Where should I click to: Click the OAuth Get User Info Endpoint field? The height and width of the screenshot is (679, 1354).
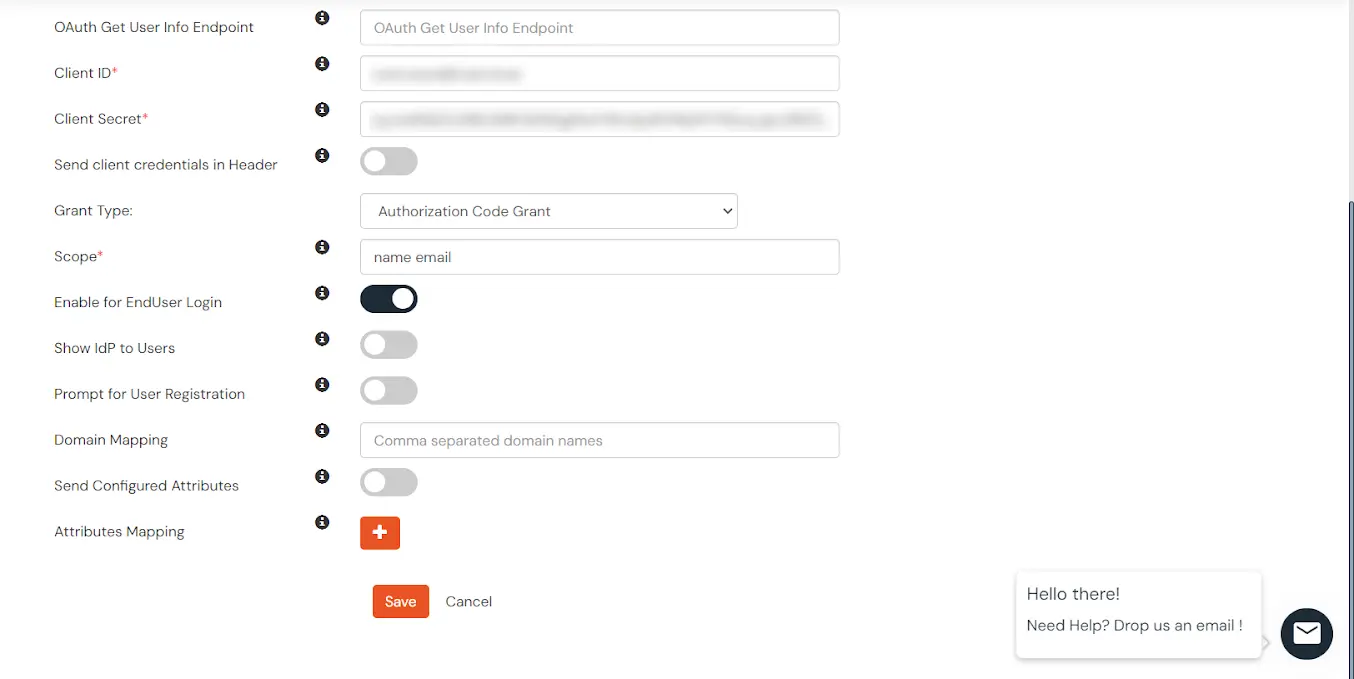click(x=599, y=28)
